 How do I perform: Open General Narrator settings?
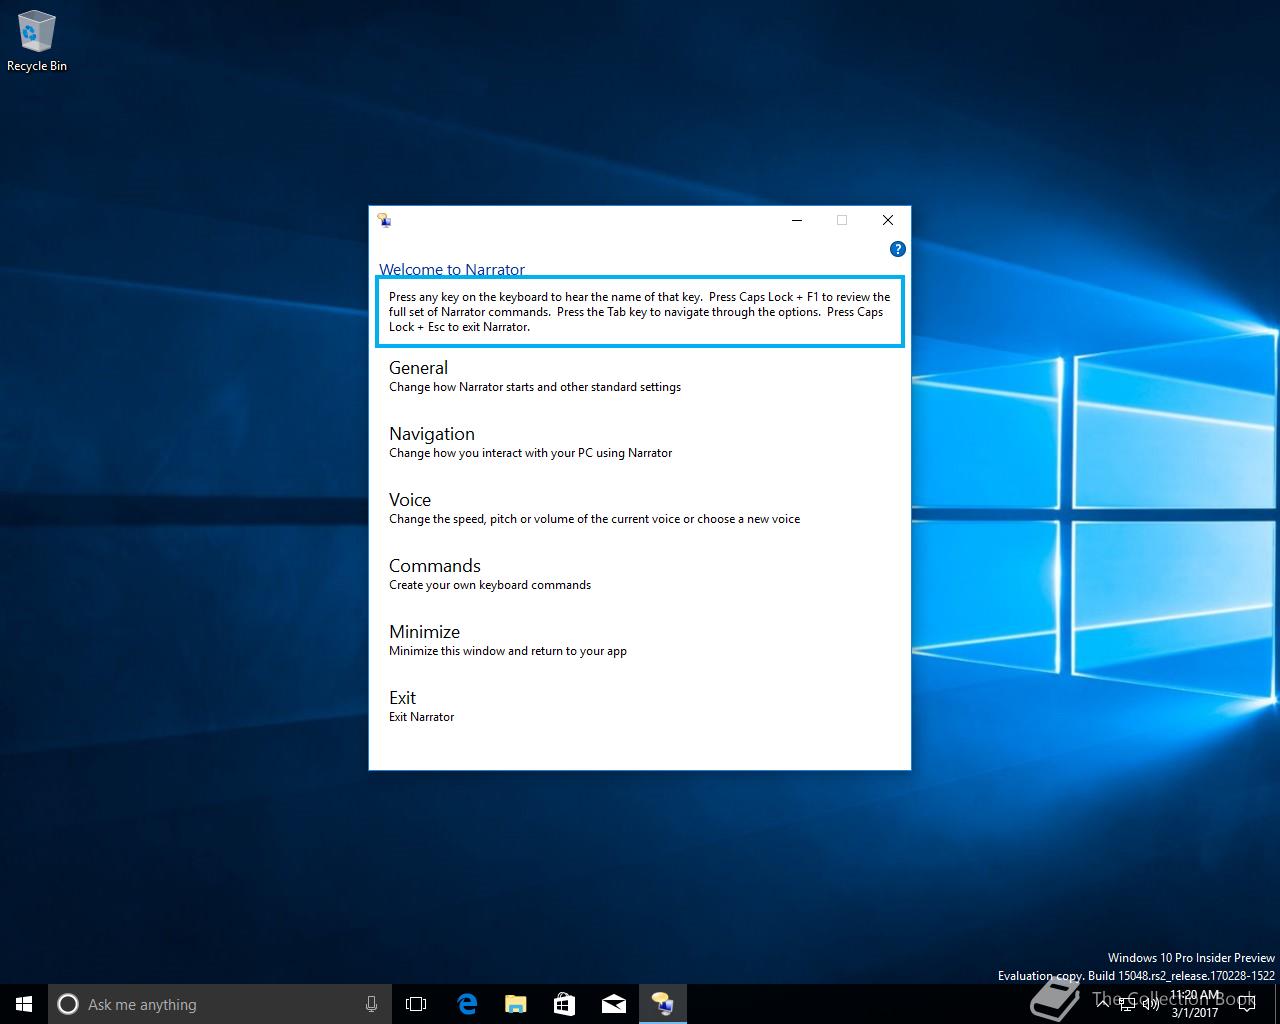pyautogui.click(x=535, y=376)
